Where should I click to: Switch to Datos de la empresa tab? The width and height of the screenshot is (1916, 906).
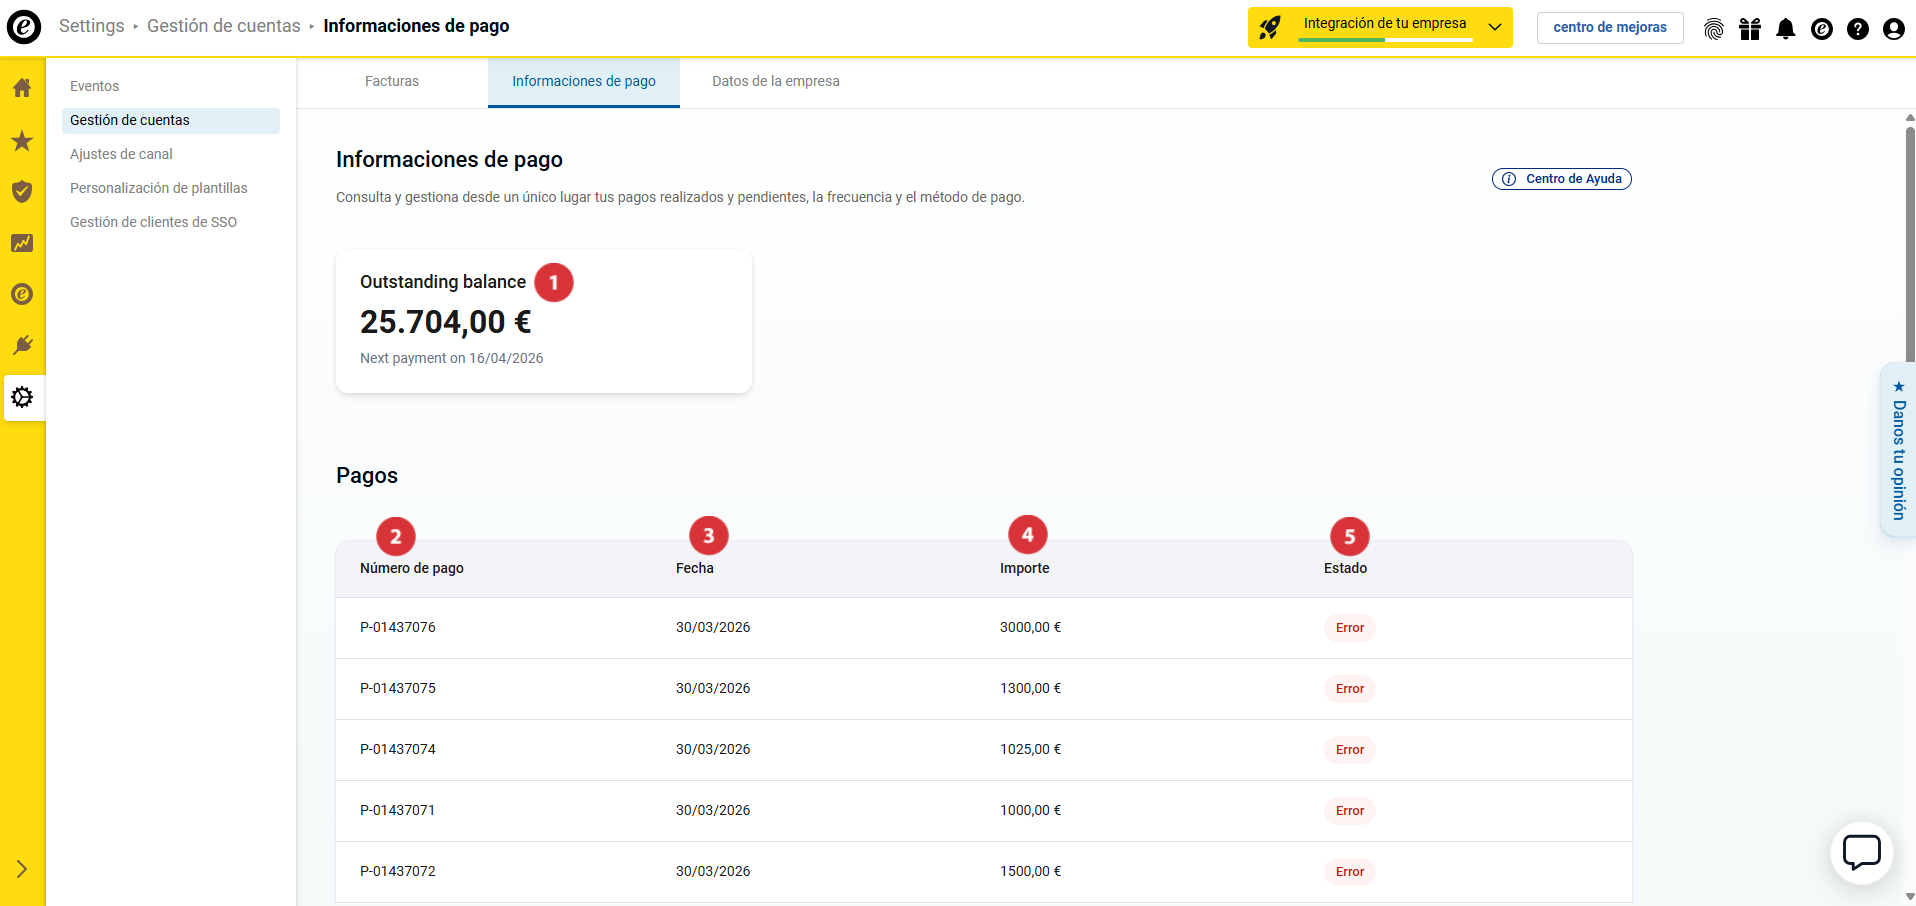click(x=775, y=82)
